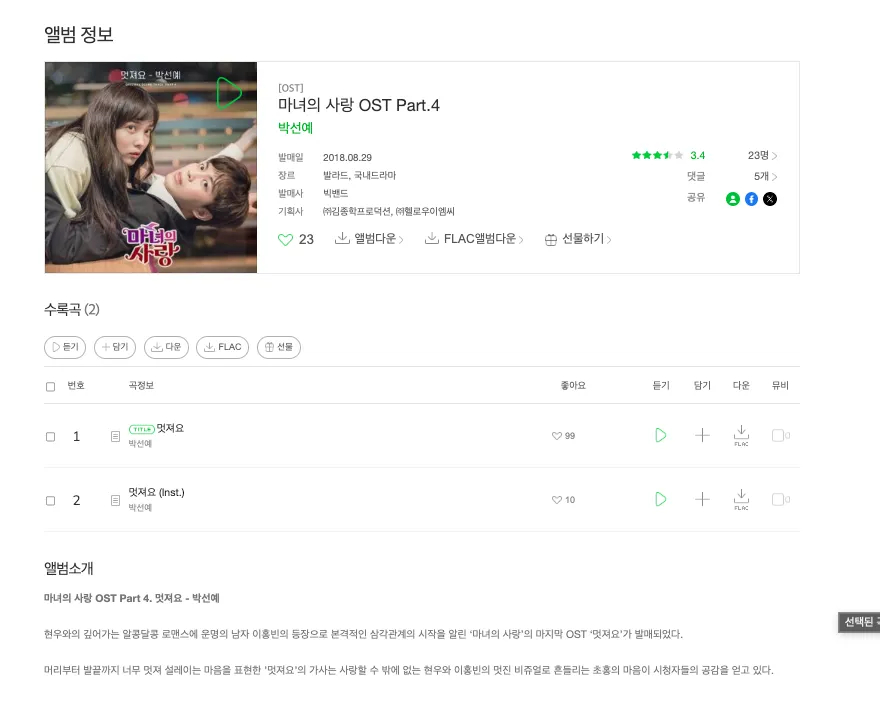The image size is (880, 717).
Task: Play the album from the cover art button
Action: pos(229,93)
